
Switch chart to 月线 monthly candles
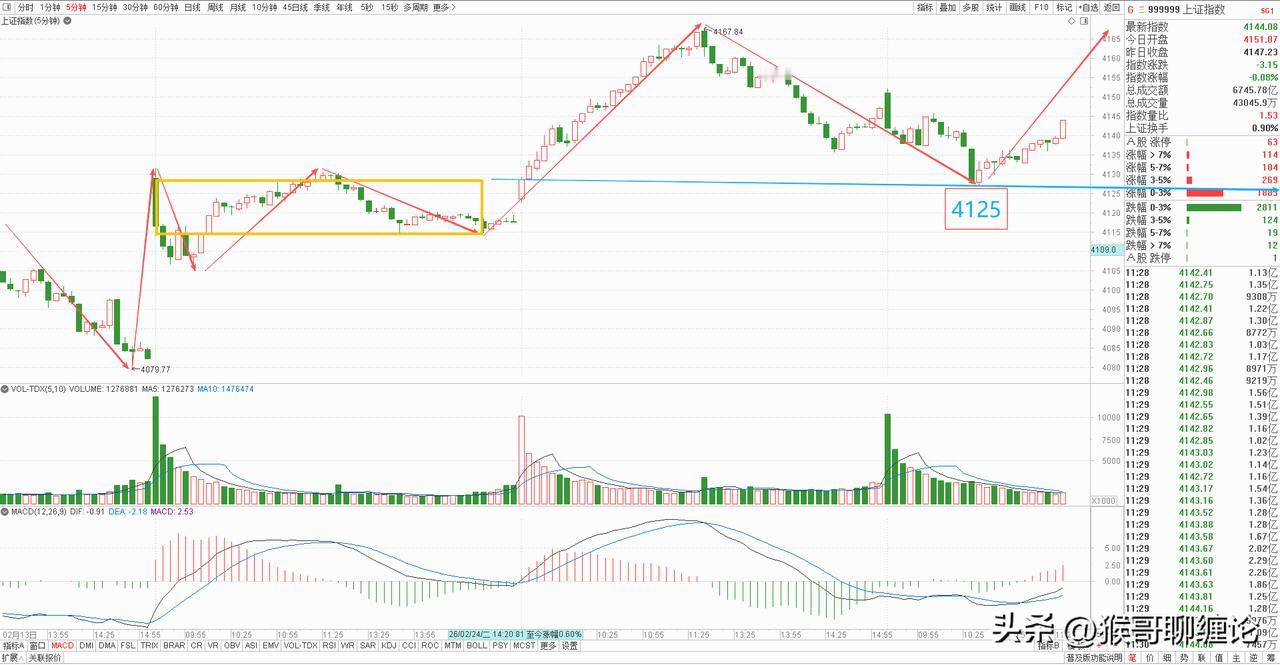pyautogui.click(x=238, y=7)
